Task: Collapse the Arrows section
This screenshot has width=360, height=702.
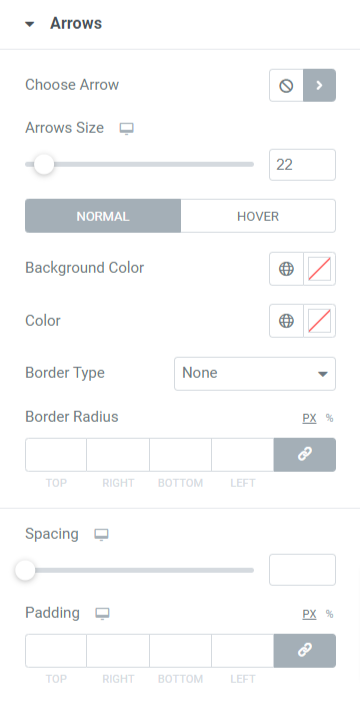Action: tap(30, 24)
